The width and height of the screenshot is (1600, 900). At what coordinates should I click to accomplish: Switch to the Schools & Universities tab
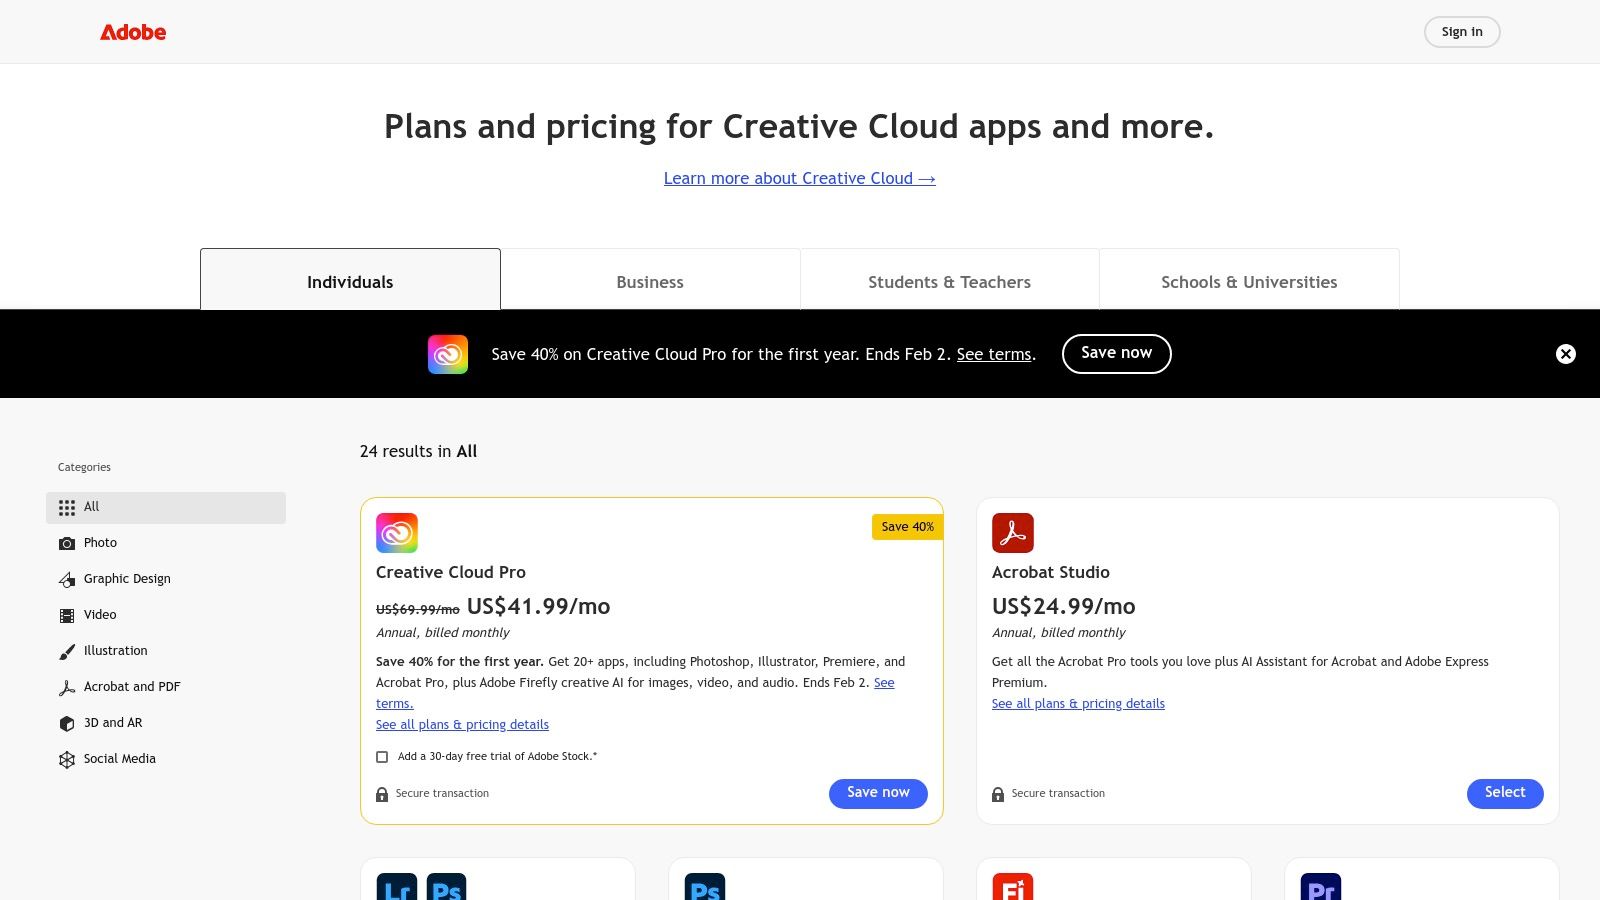pyautogui.click(x=1249, y=281)
